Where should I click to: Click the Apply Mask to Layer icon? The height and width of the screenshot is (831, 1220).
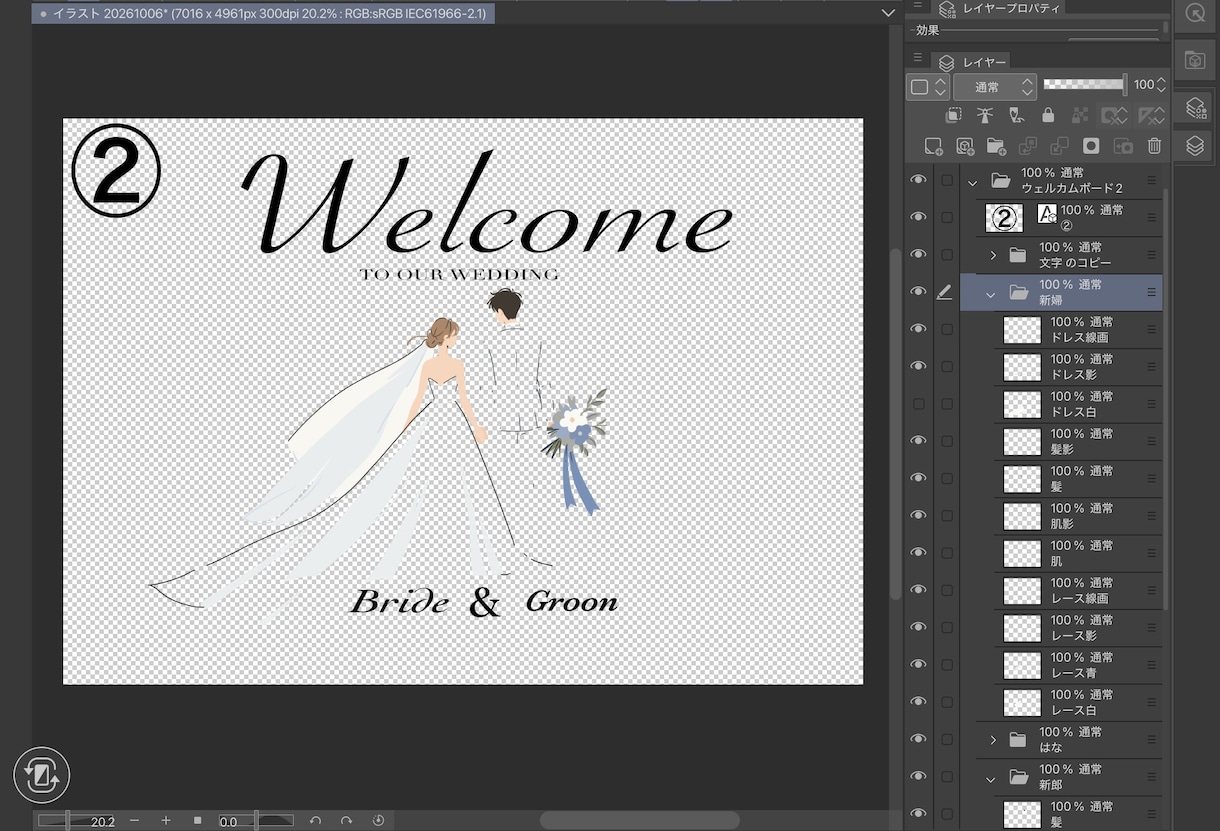(1123, 146)
